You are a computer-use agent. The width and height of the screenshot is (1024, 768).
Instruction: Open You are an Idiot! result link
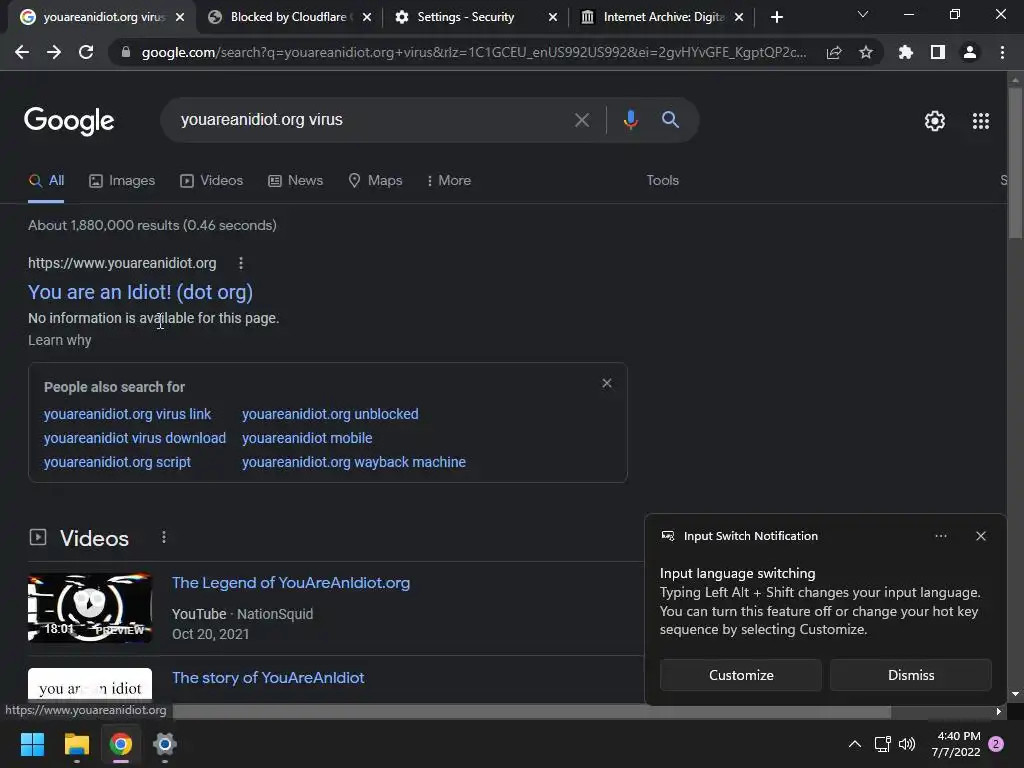click(x=140, y=292)
